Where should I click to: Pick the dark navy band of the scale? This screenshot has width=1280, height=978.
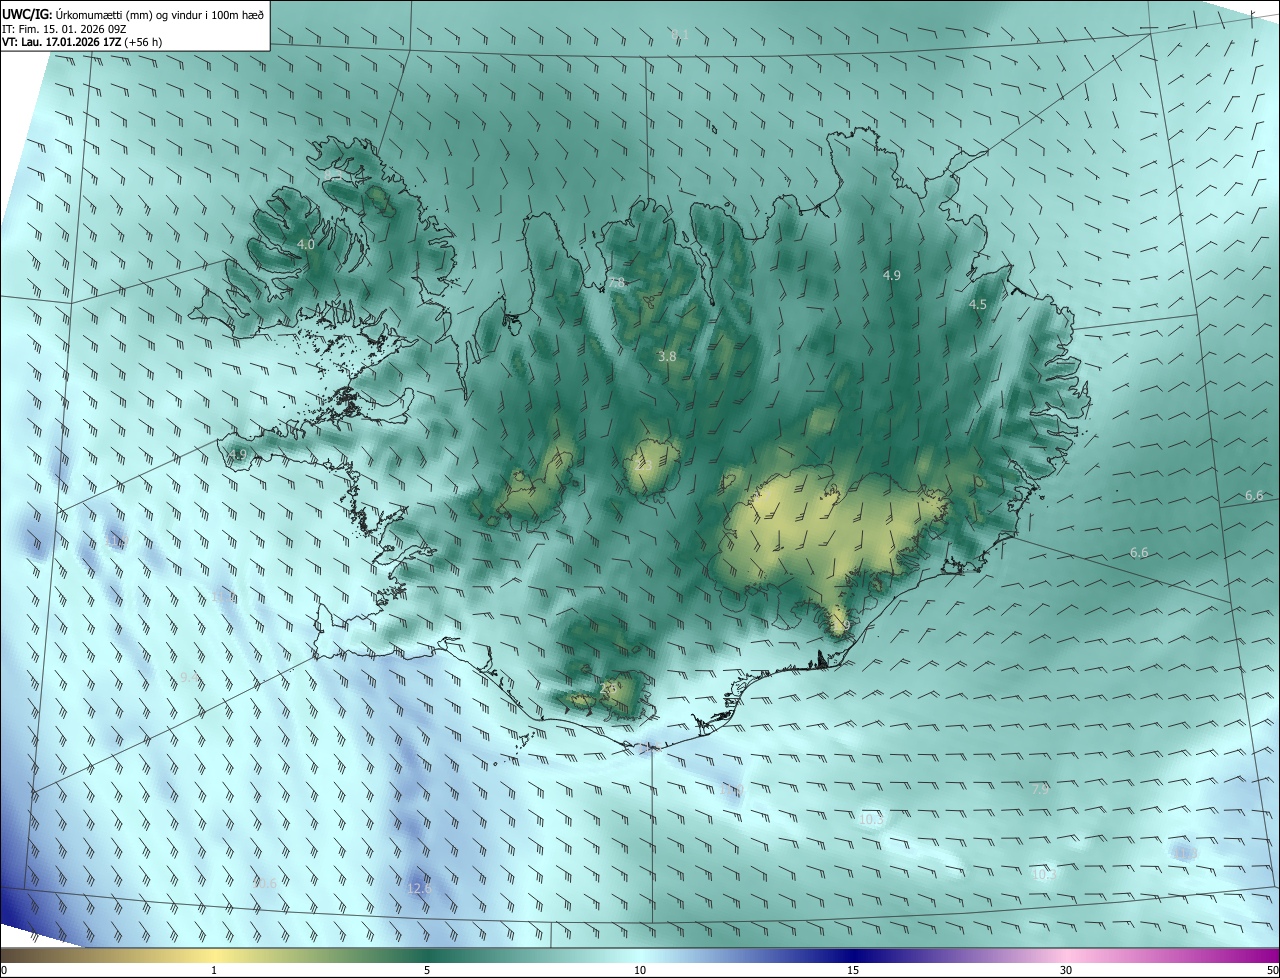[x=853, y=956]
